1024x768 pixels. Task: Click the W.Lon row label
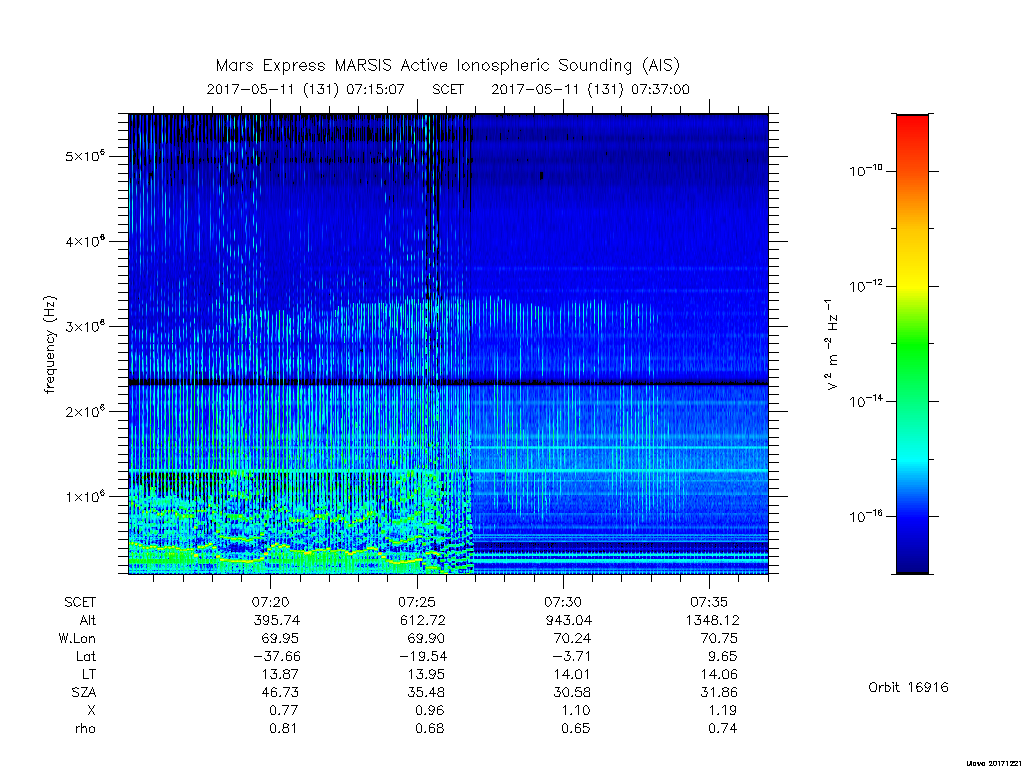click(76, 639)
